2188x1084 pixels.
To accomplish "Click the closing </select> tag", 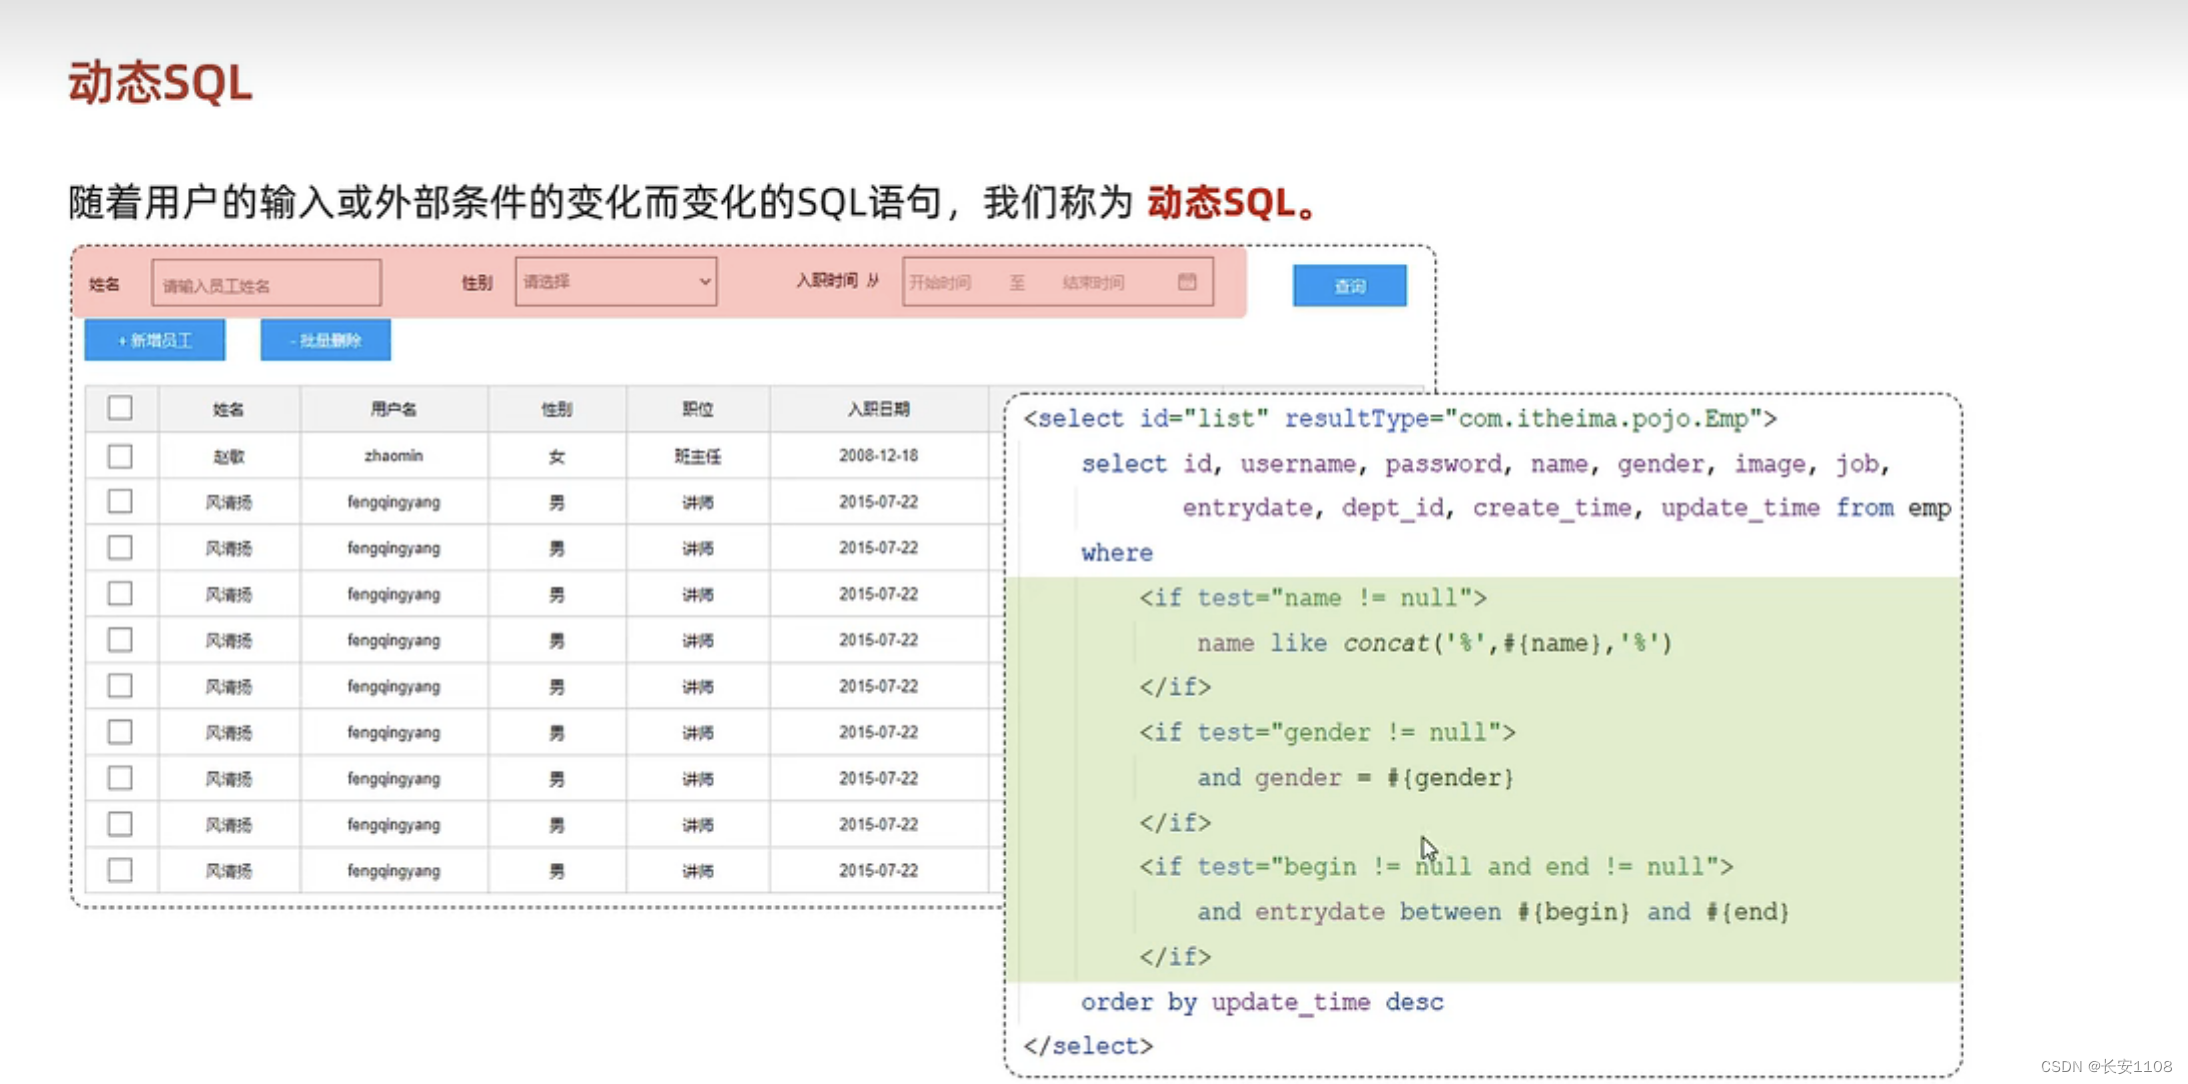I will click(1088, 1046).
